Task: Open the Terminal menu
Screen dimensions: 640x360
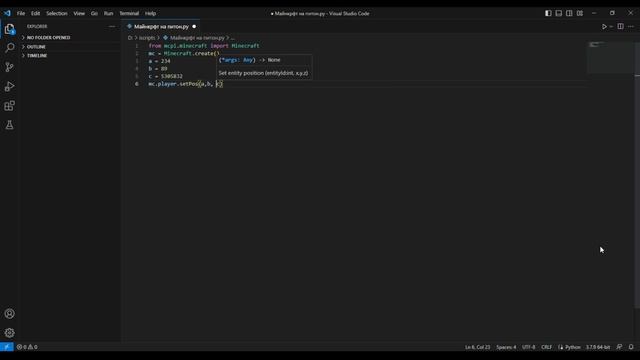Action: click(129, 13)
